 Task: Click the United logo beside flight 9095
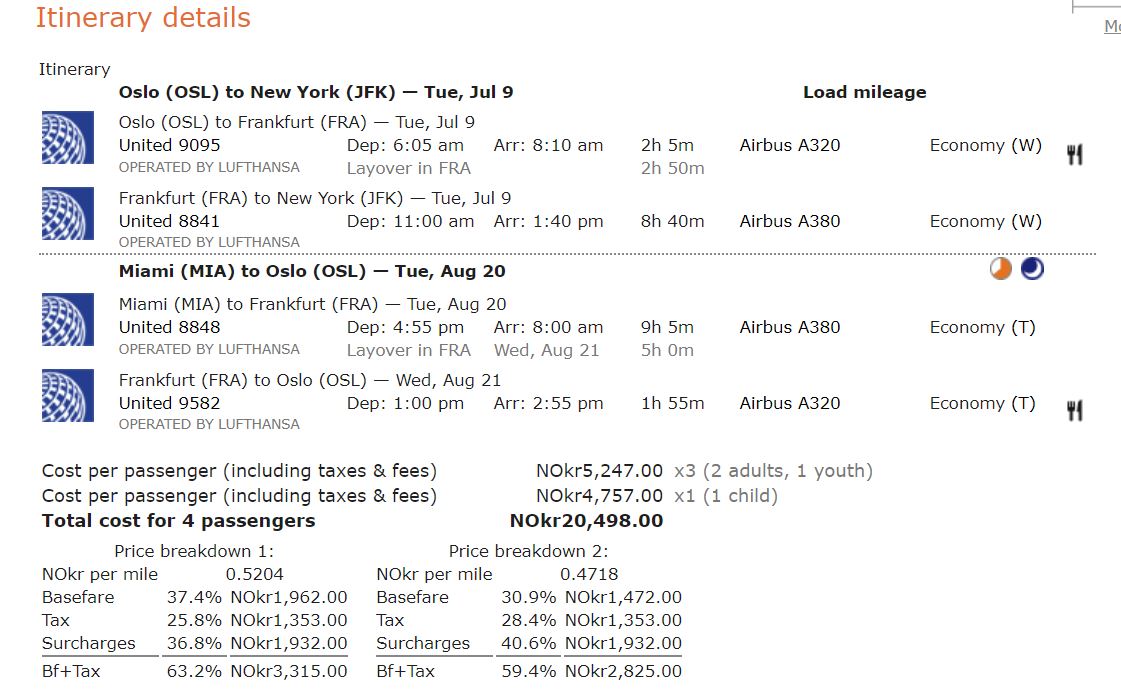(x=68, y=137)
